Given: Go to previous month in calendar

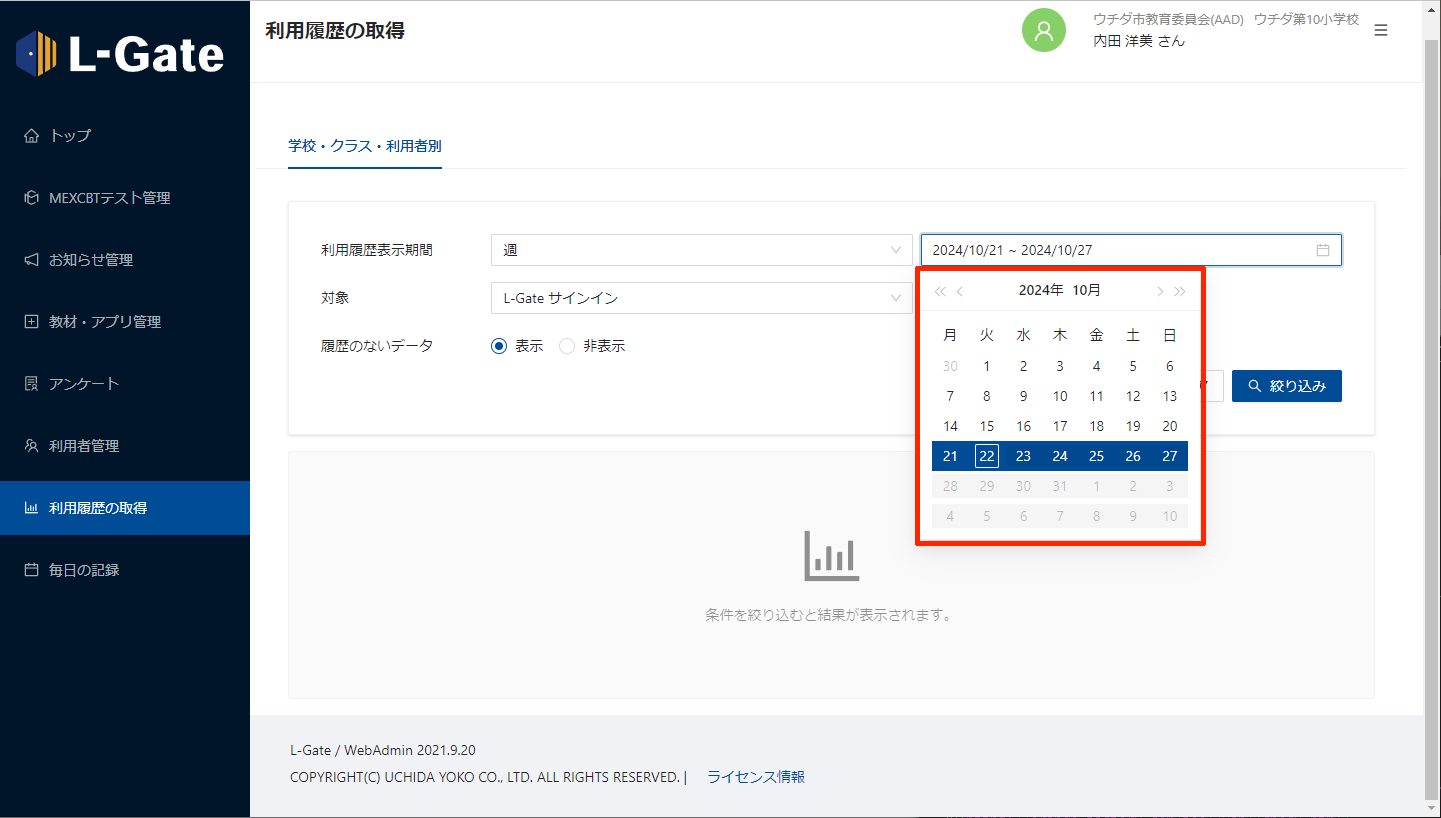Looking at the screenshot, I should click(x=960, y=291).
